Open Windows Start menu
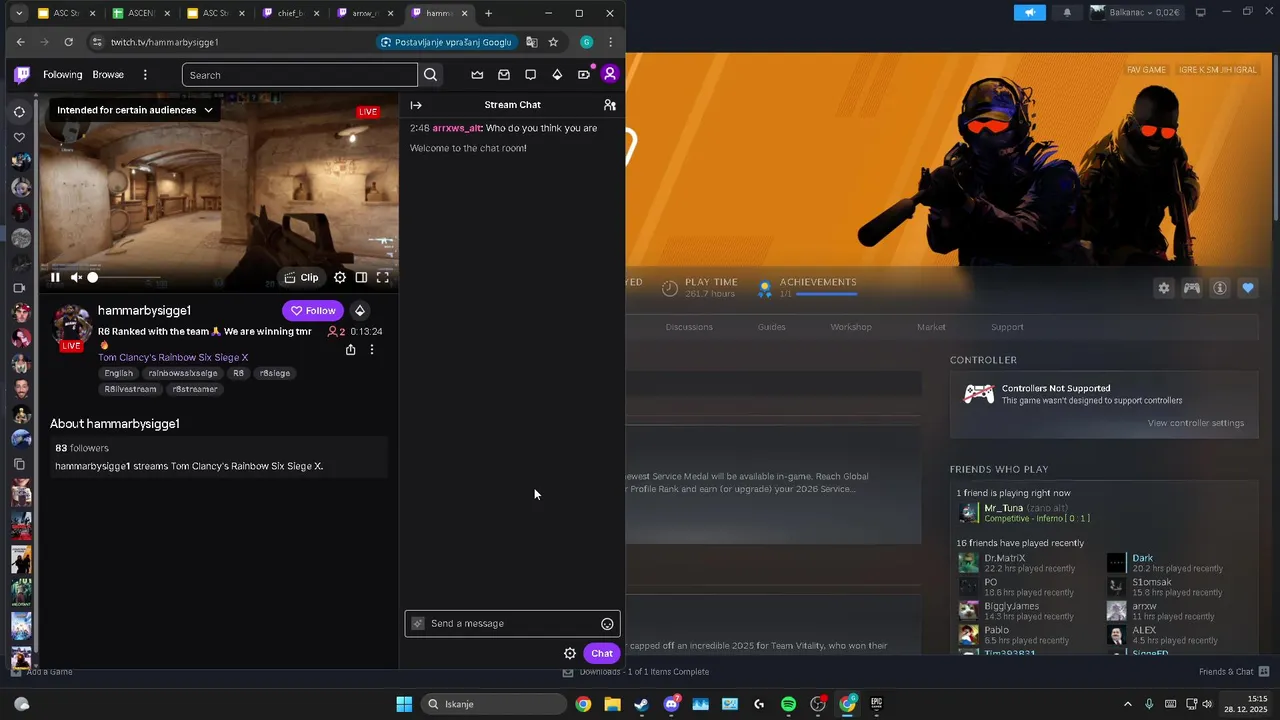Viewport: 1280px width, 720px height. [x=404, y=704]
